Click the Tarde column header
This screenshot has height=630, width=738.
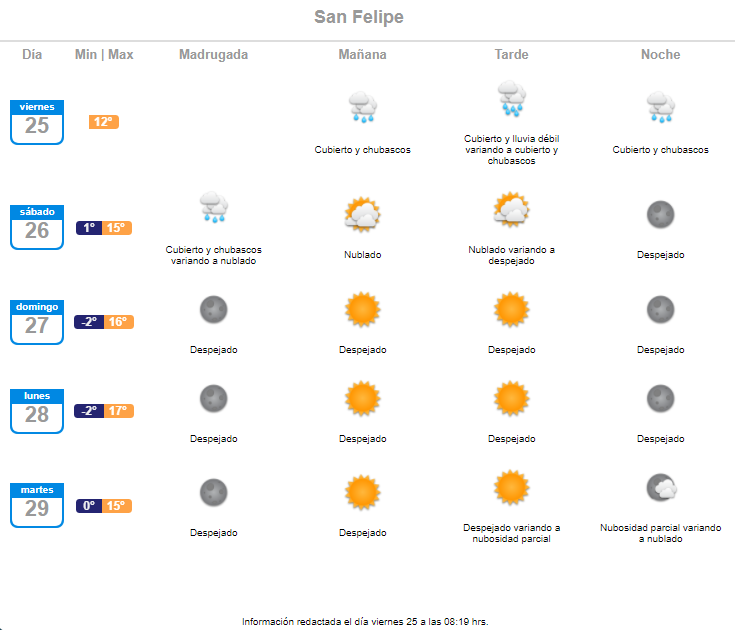[x=512, y=55]
